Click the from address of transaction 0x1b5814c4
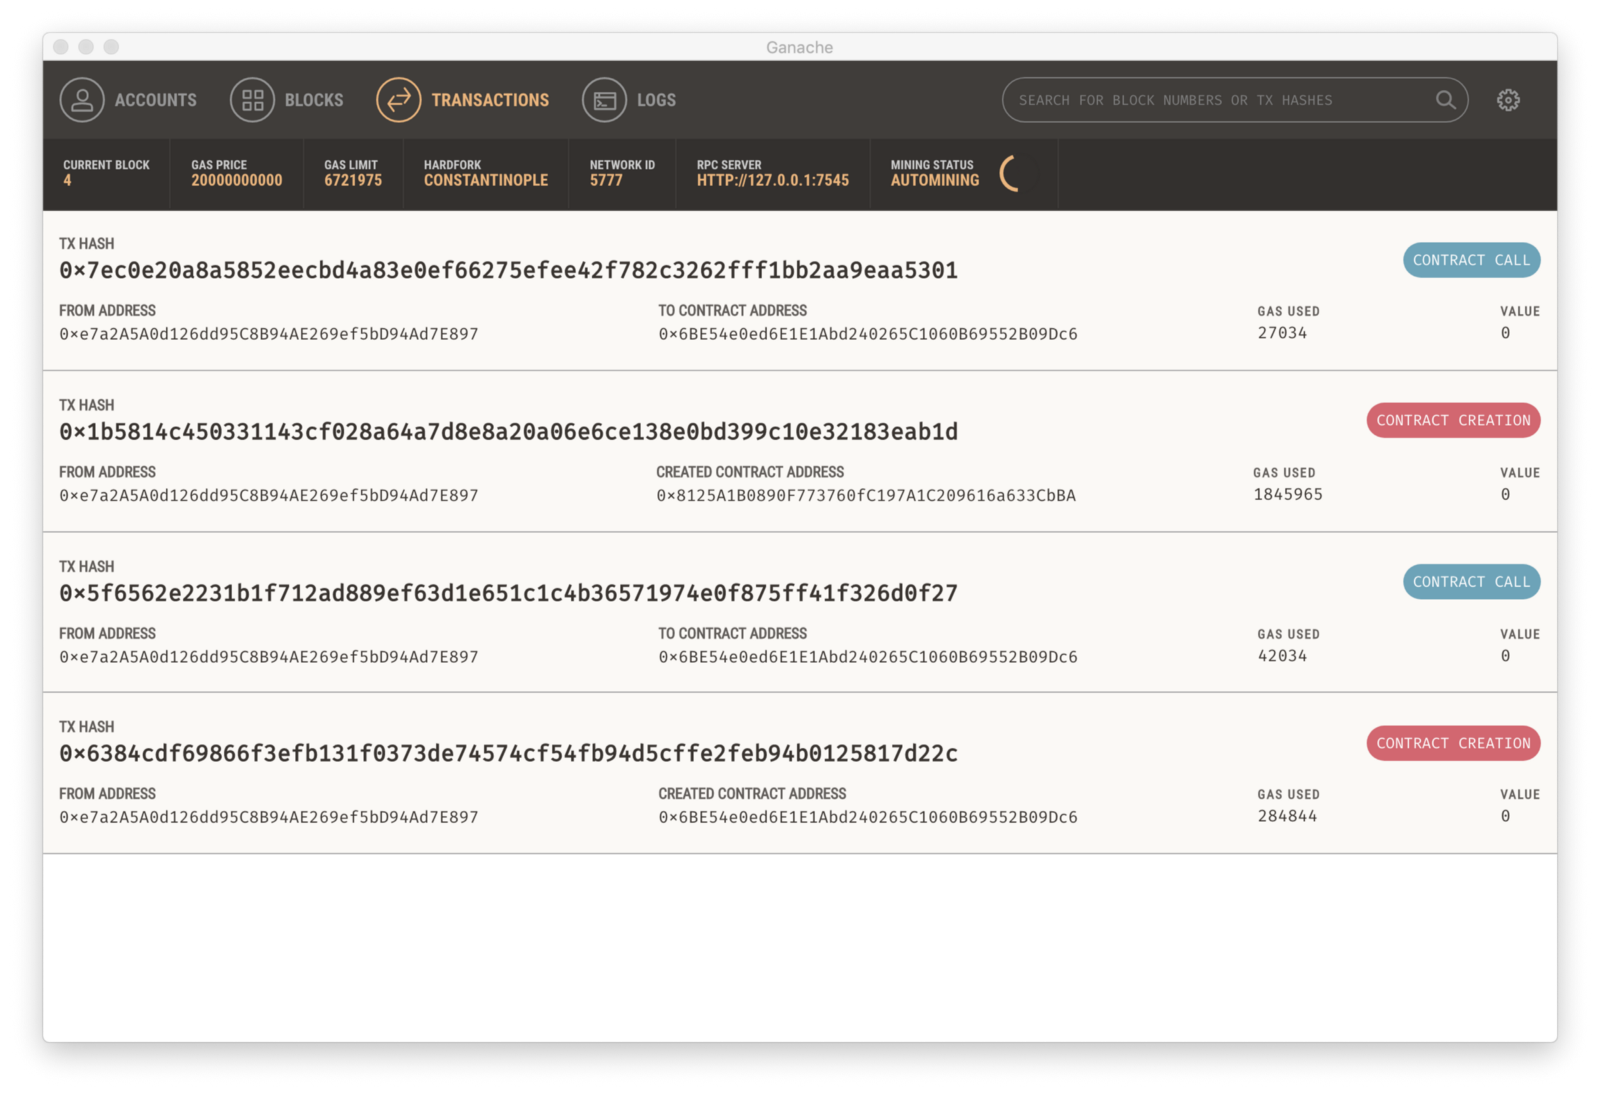Image resolution: width=1600 pixels, height=1095 pixels. pos(269,495)
